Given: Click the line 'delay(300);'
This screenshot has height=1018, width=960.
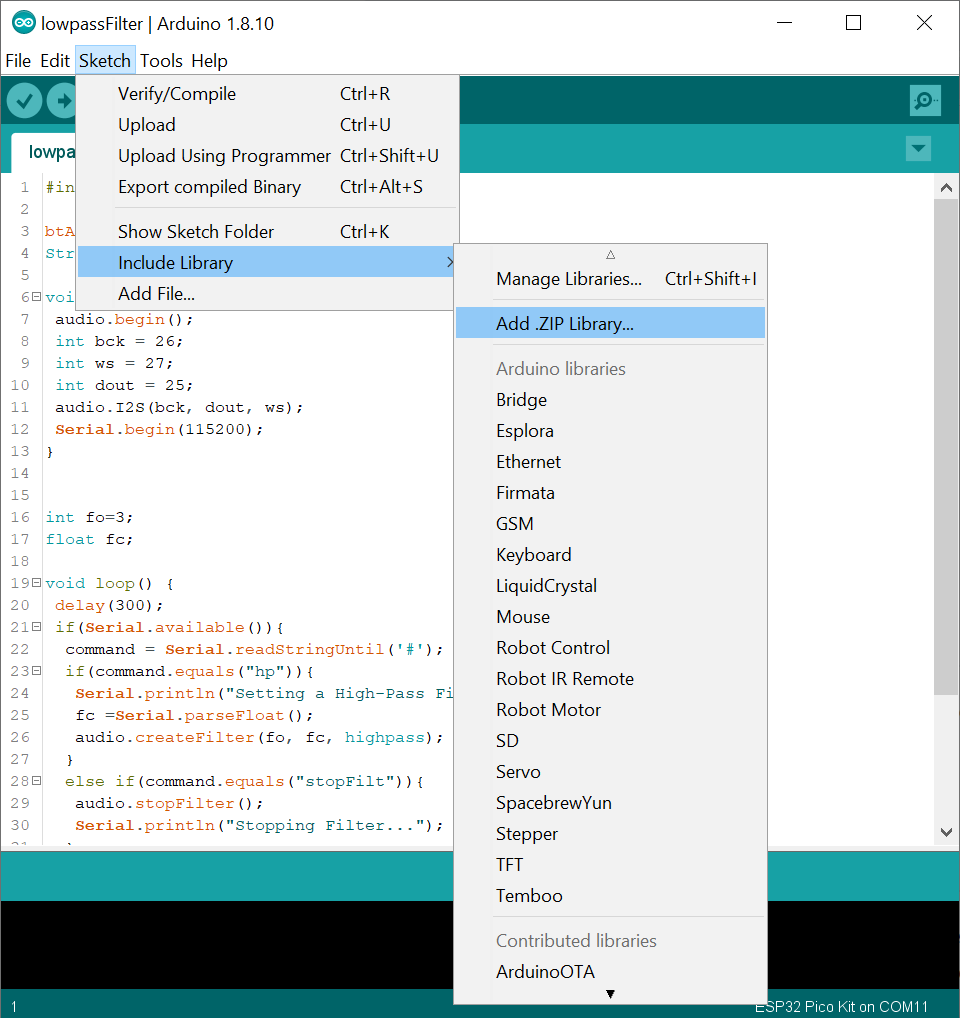Looking at the screenshot, I should tap(109, 606).
